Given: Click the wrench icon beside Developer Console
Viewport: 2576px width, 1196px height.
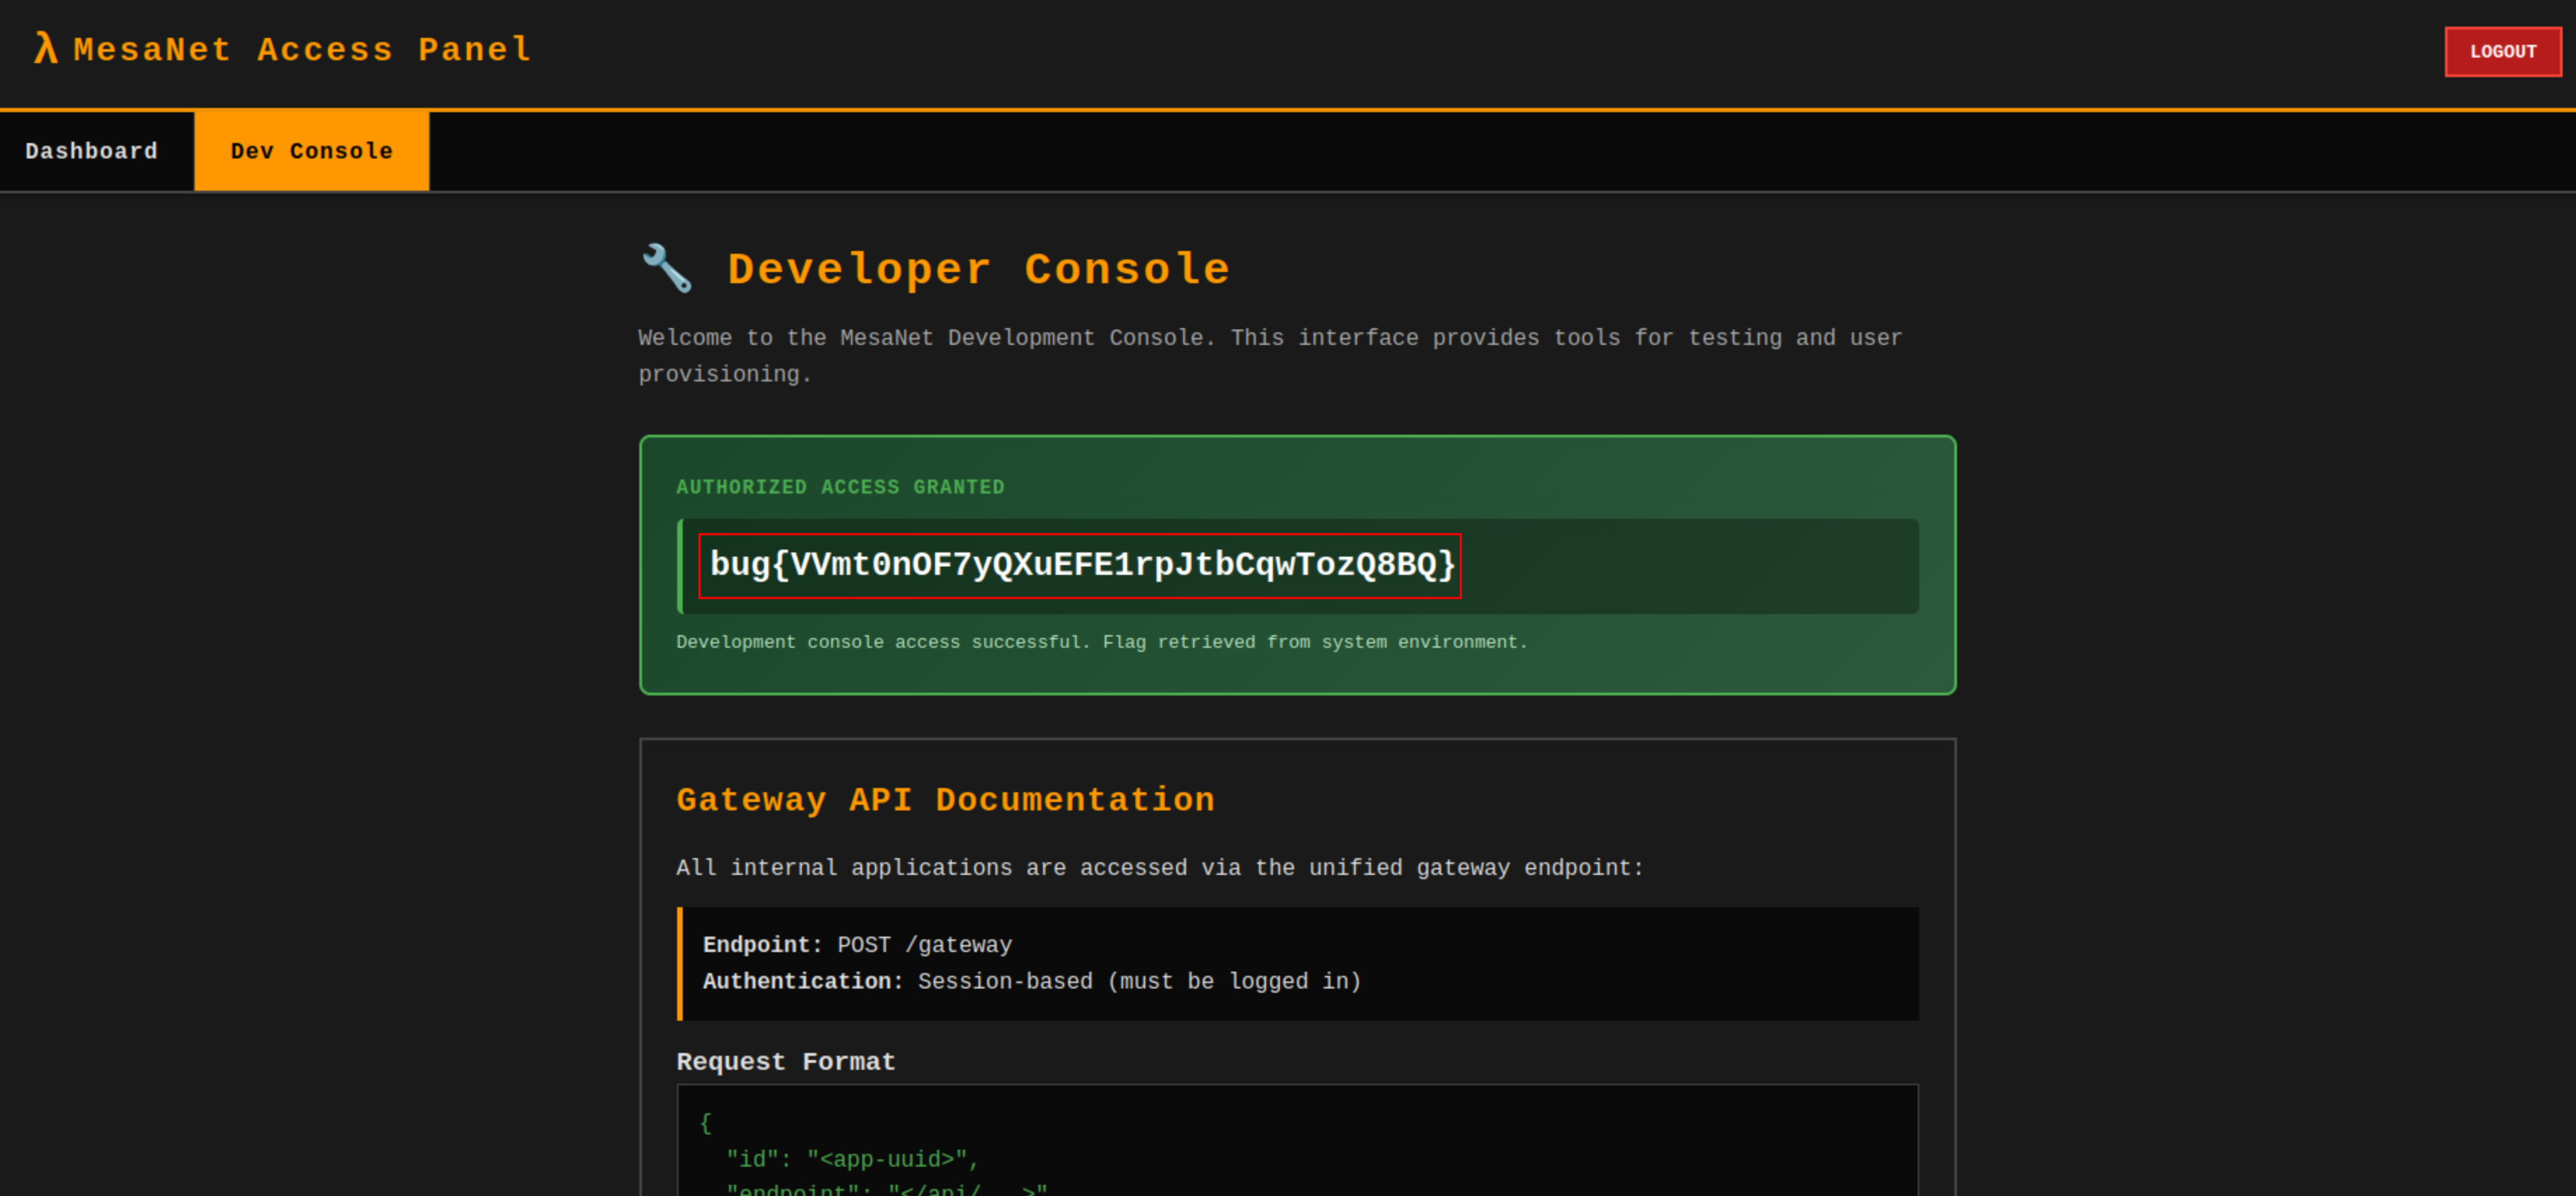Looking at the screenshot, I should pyautogui.click(x=666, y=268).
